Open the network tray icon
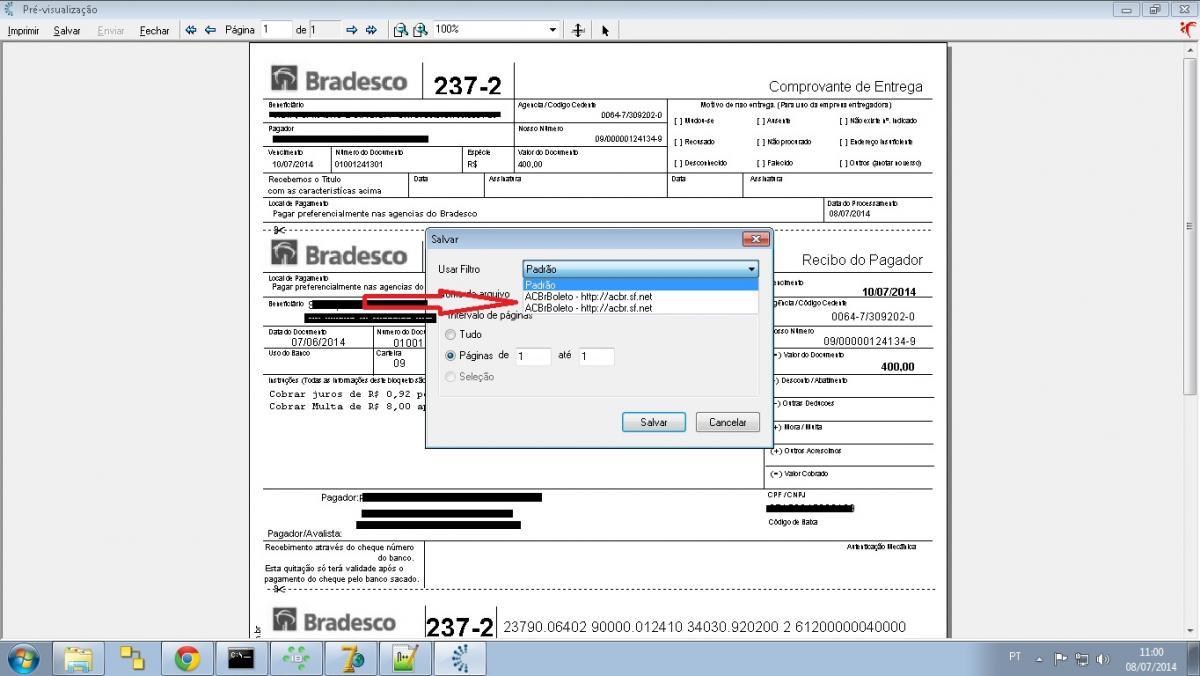Image resolution: width=1200 pixels, height=676 pixels. pyautogui.click(x=1081, y=659)
